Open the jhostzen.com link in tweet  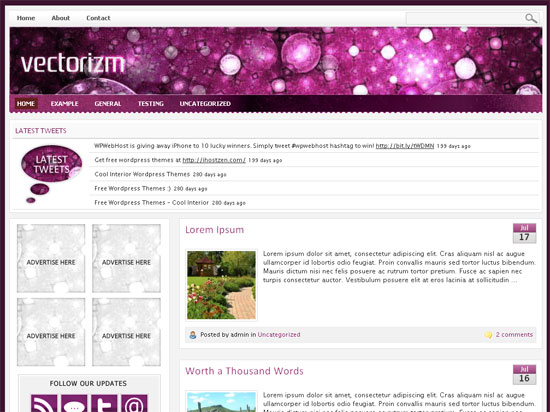tap(214, 160)
